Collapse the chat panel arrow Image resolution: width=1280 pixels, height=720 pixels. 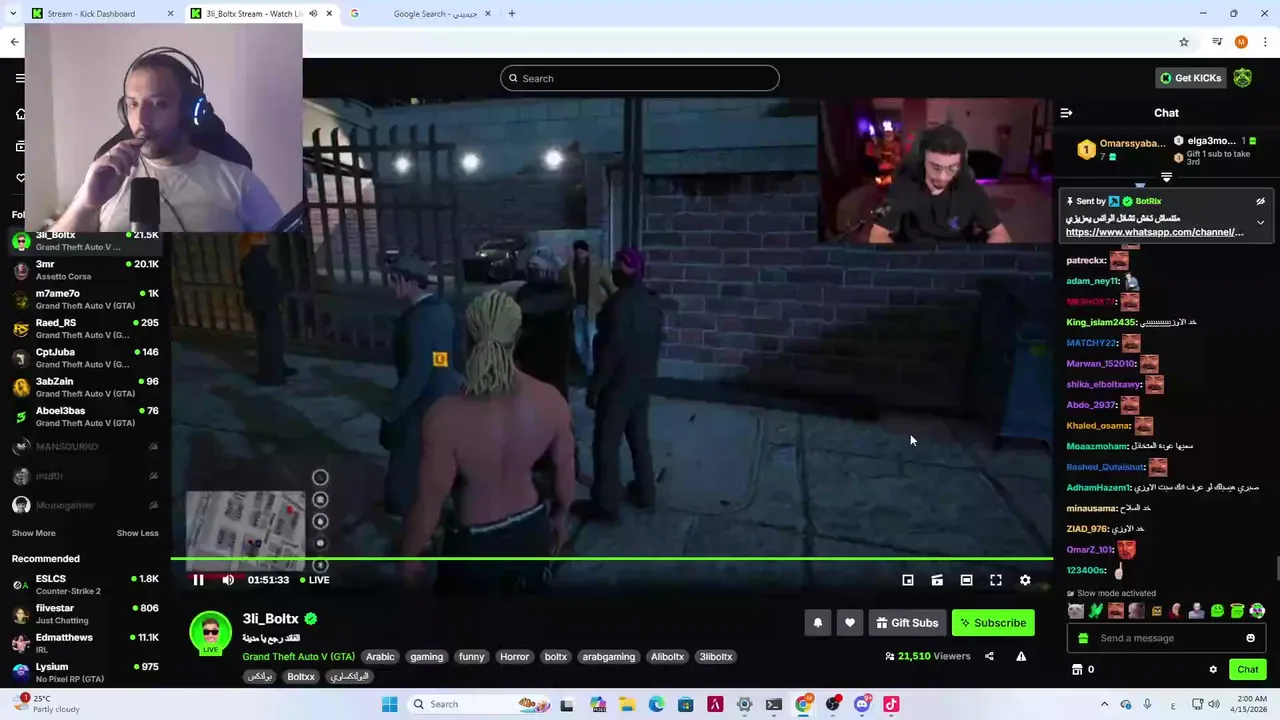[x=1066, y=113]
